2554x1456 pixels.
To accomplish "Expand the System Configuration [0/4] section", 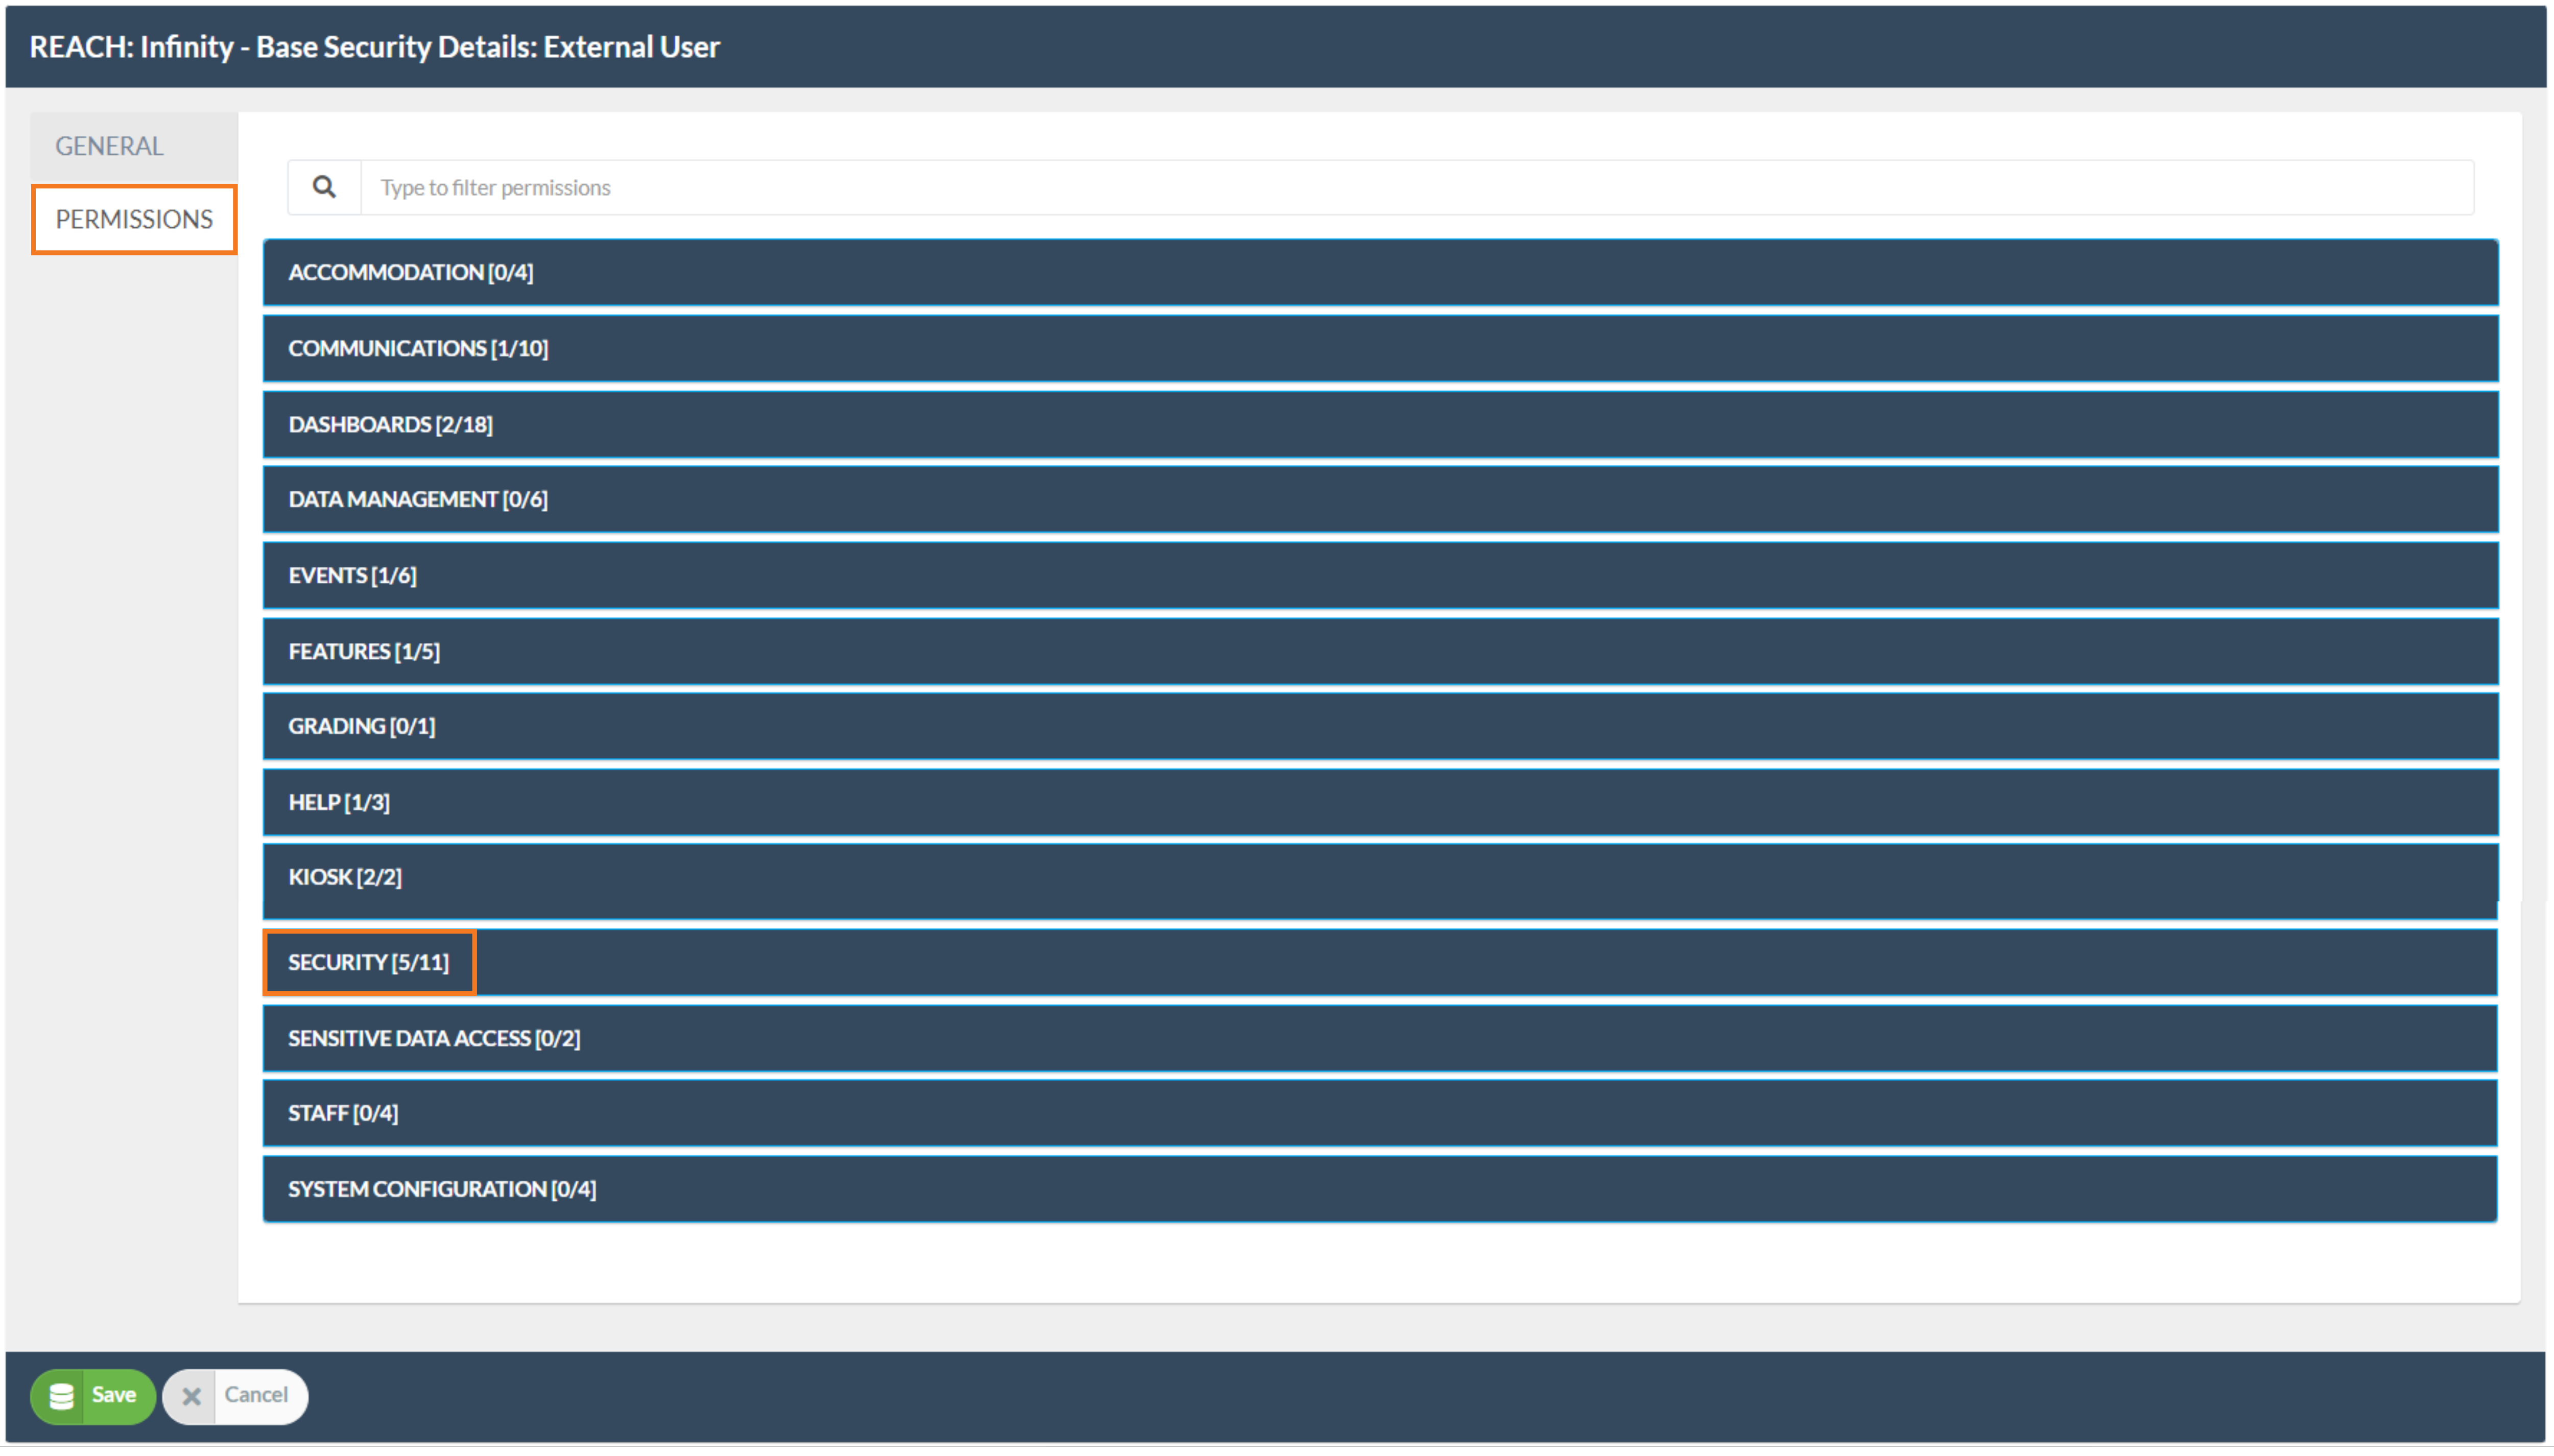I will [442, 1189].
